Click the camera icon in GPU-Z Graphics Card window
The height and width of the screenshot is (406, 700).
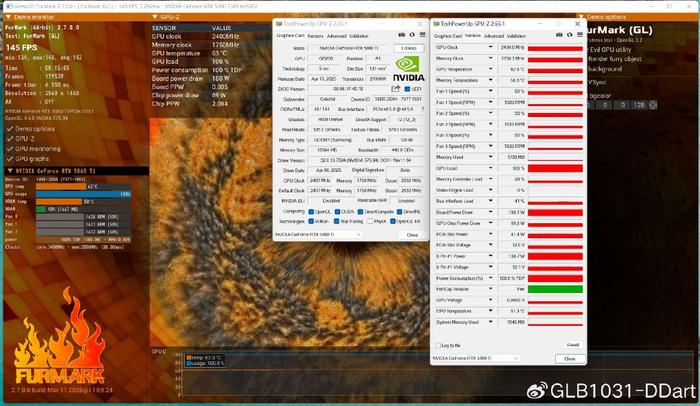[x=401, y=35]
